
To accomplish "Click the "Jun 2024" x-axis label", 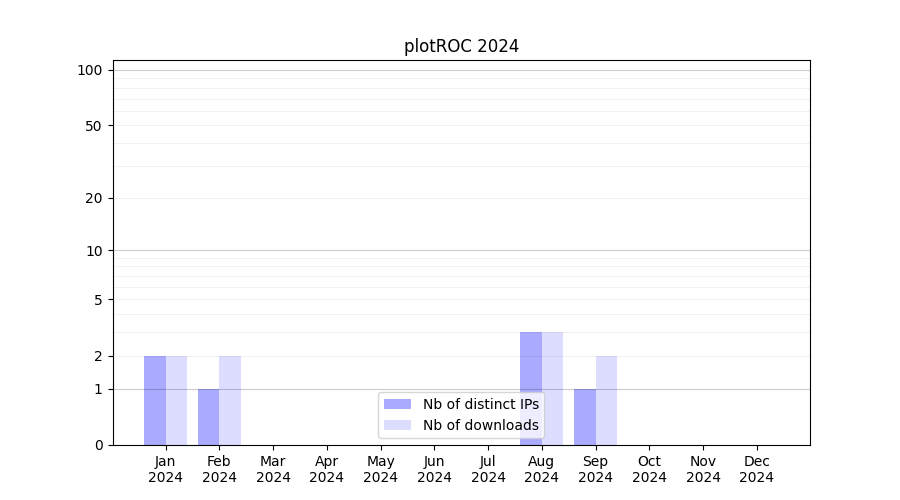I will 434,469.
